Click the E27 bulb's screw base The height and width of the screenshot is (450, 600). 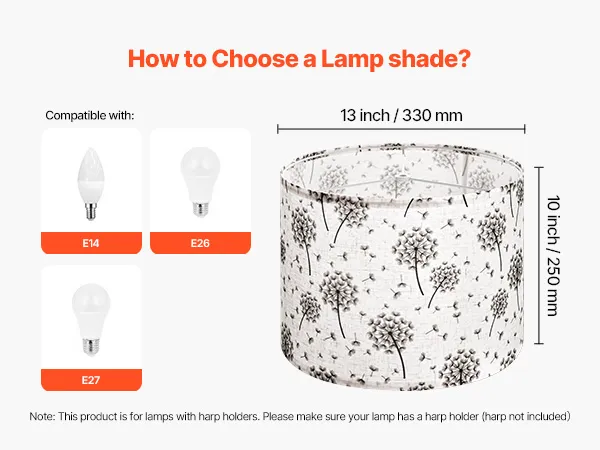[91, 347]
